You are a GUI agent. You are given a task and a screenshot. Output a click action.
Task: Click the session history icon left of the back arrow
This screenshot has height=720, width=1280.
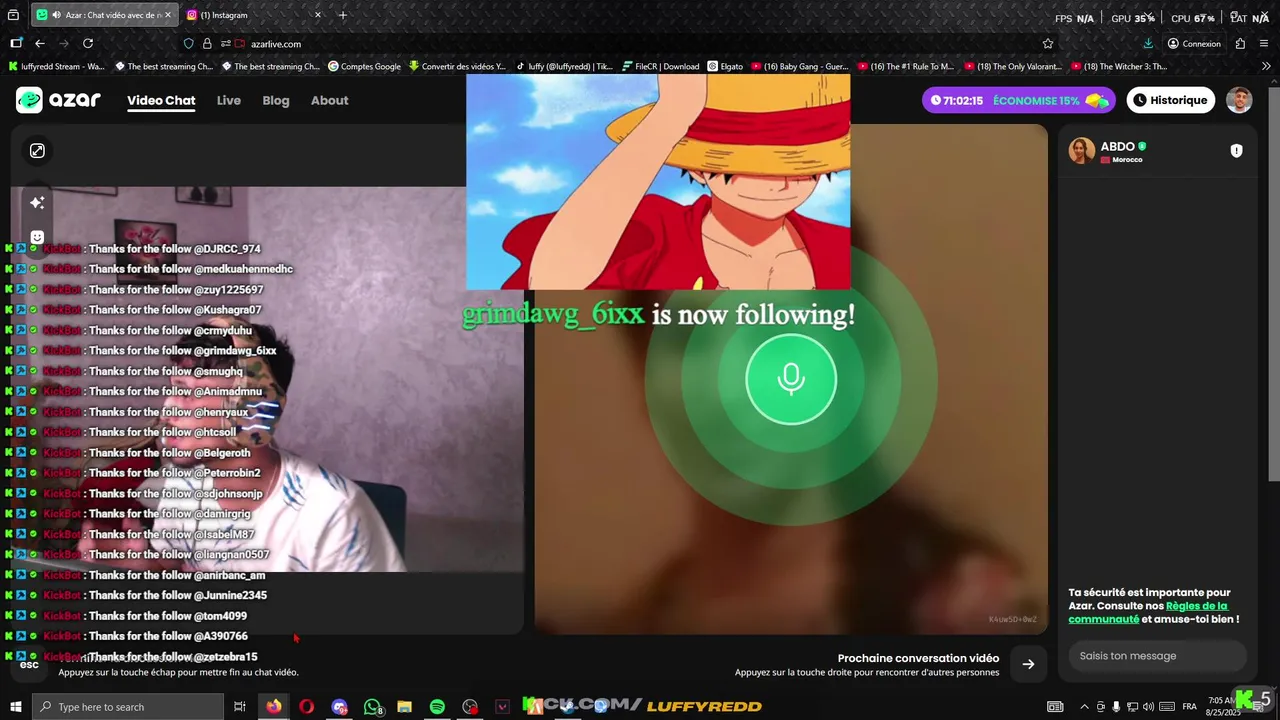pyautogui.click(x=16, y=43)
